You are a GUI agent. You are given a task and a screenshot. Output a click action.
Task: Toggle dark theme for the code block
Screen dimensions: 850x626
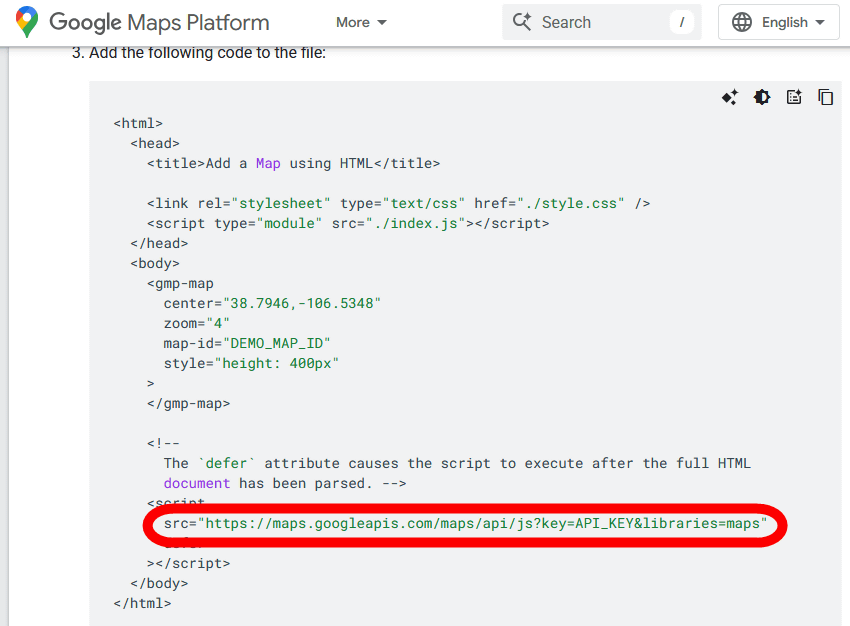coord(762,97)
